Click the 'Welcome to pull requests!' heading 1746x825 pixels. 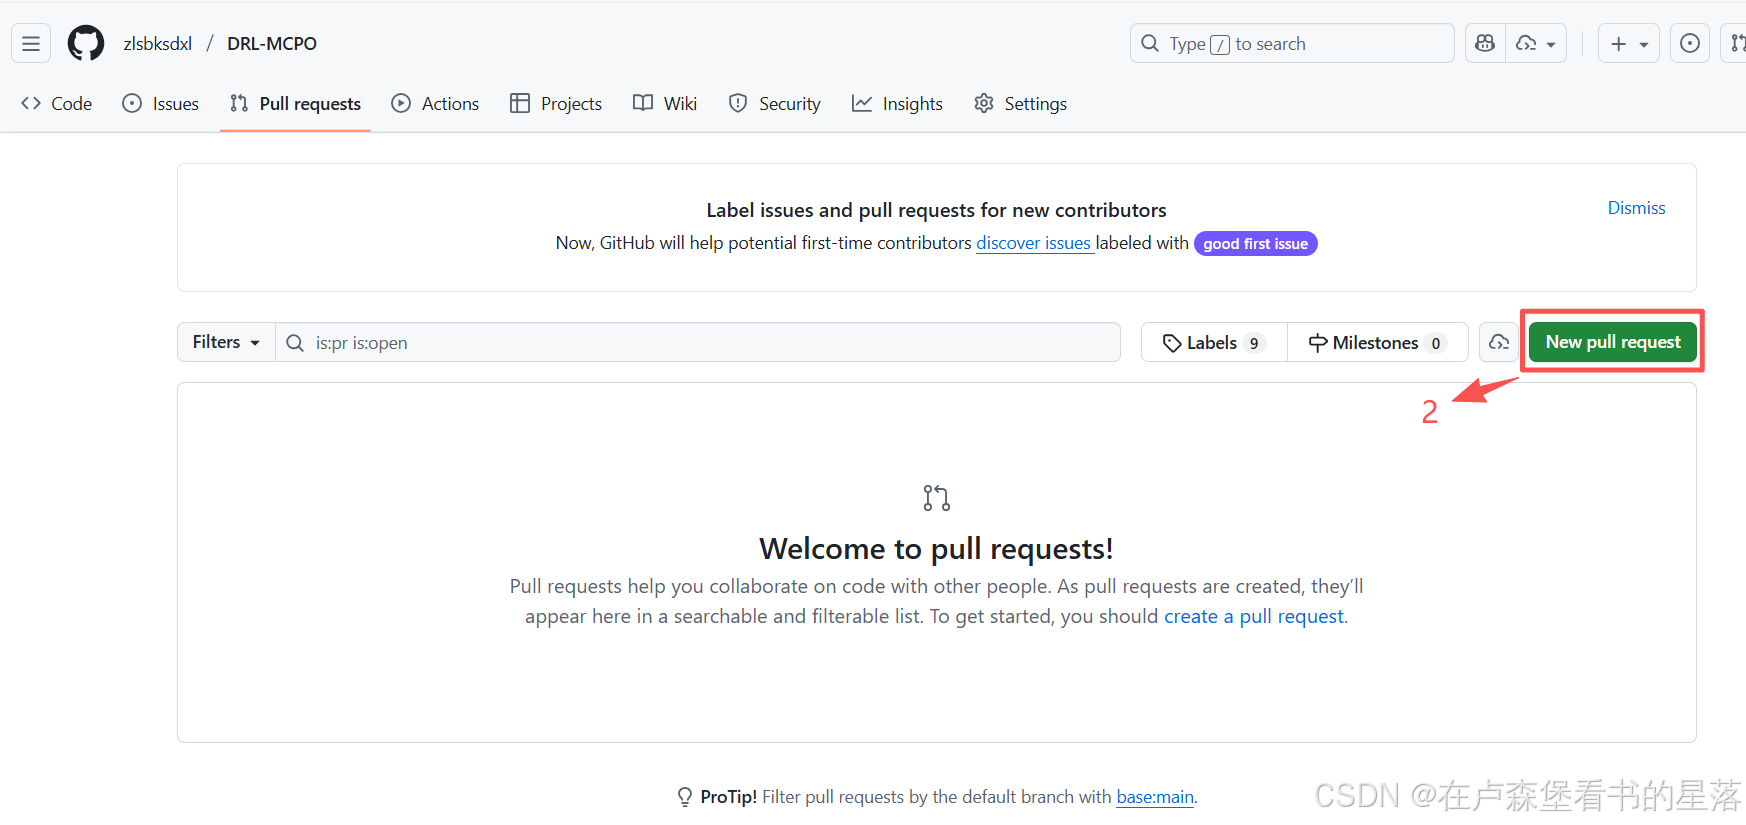pos(936,549)
